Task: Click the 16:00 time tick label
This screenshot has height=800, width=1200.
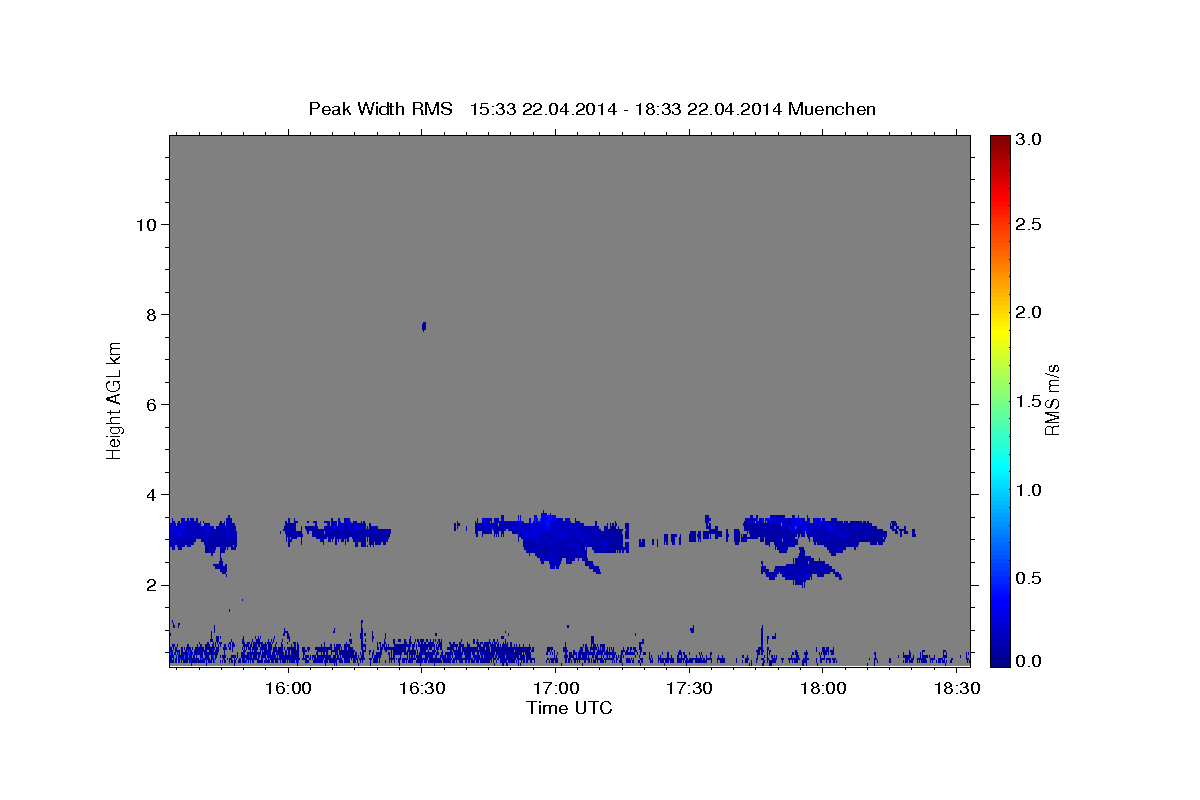Action: pos(288,688)
